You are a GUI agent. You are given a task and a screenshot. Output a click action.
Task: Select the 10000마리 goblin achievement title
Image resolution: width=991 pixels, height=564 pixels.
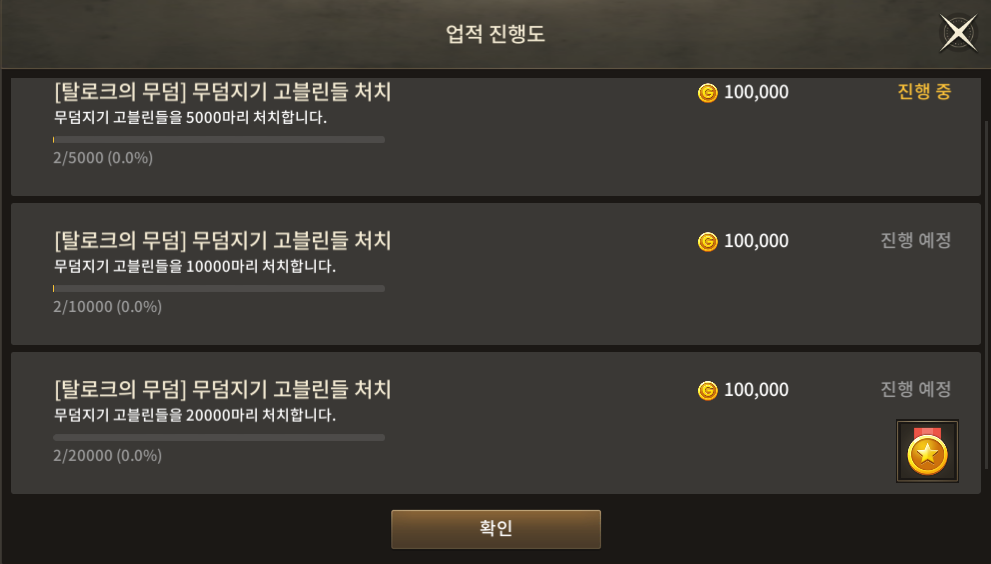[x=222, y=241]
